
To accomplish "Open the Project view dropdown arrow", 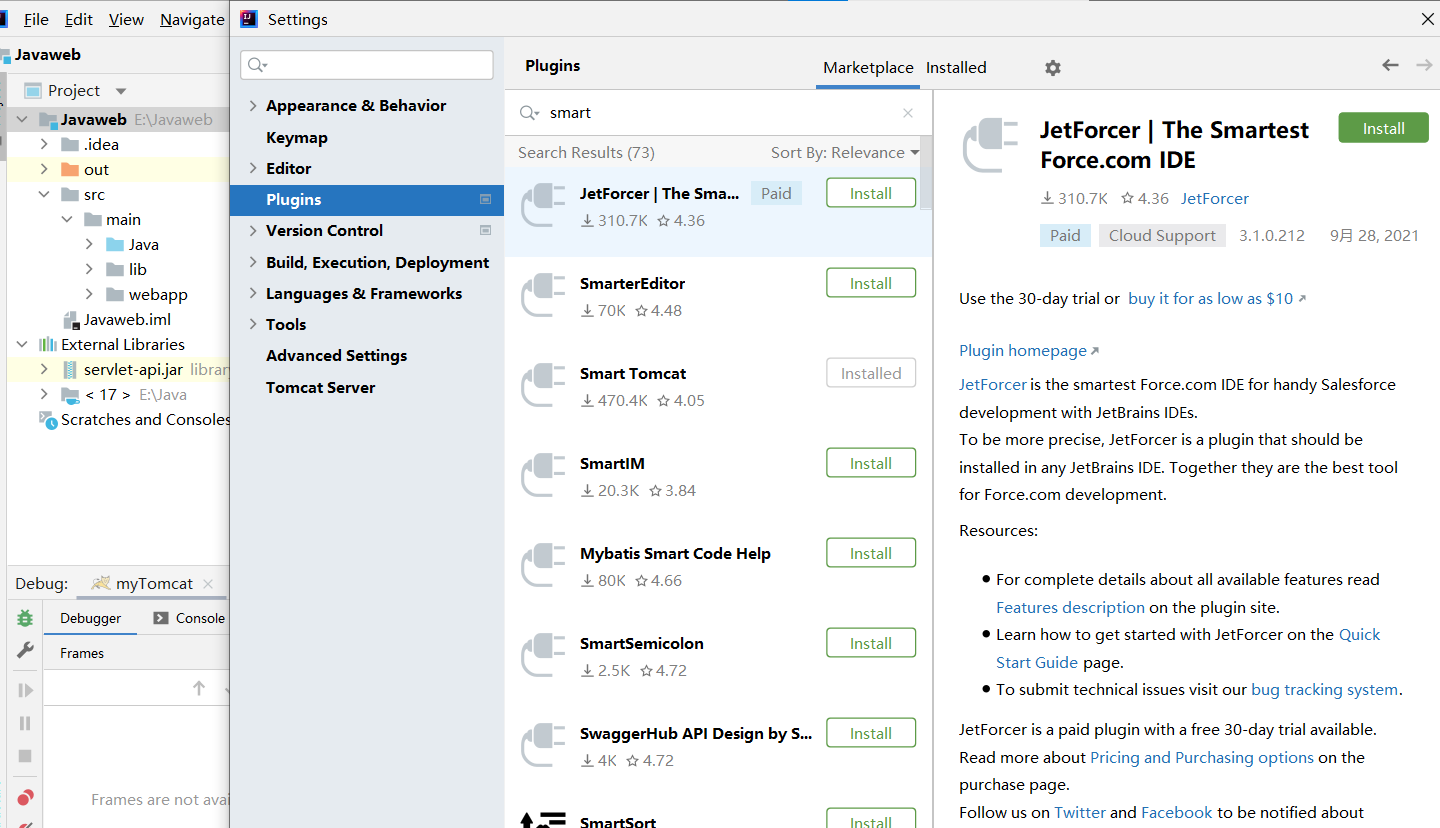I will [x=121, y=91].
